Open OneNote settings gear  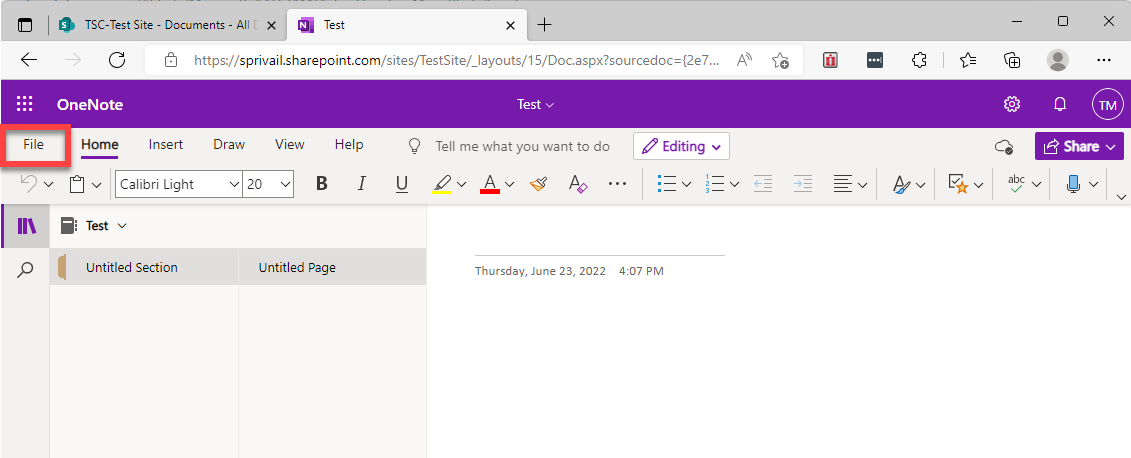tap(1012, 104)
